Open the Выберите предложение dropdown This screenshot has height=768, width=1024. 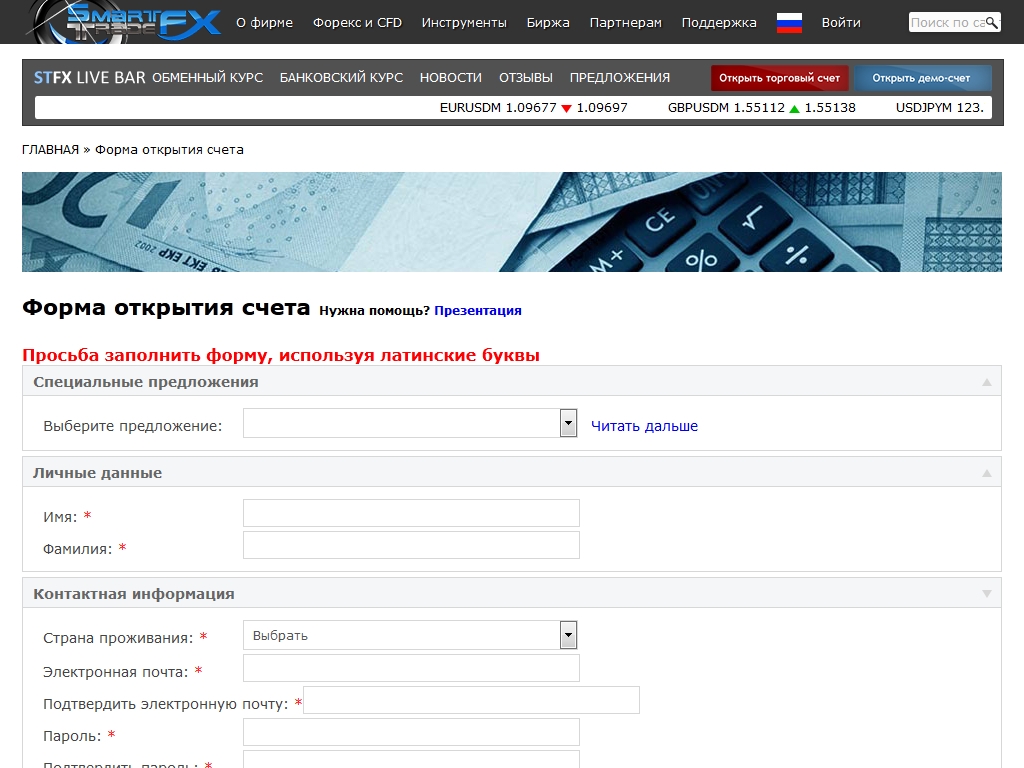click(568, 423)
